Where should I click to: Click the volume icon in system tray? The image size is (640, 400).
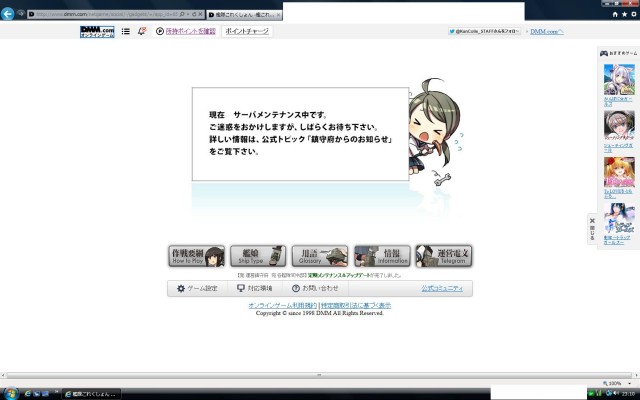(616, 393)
